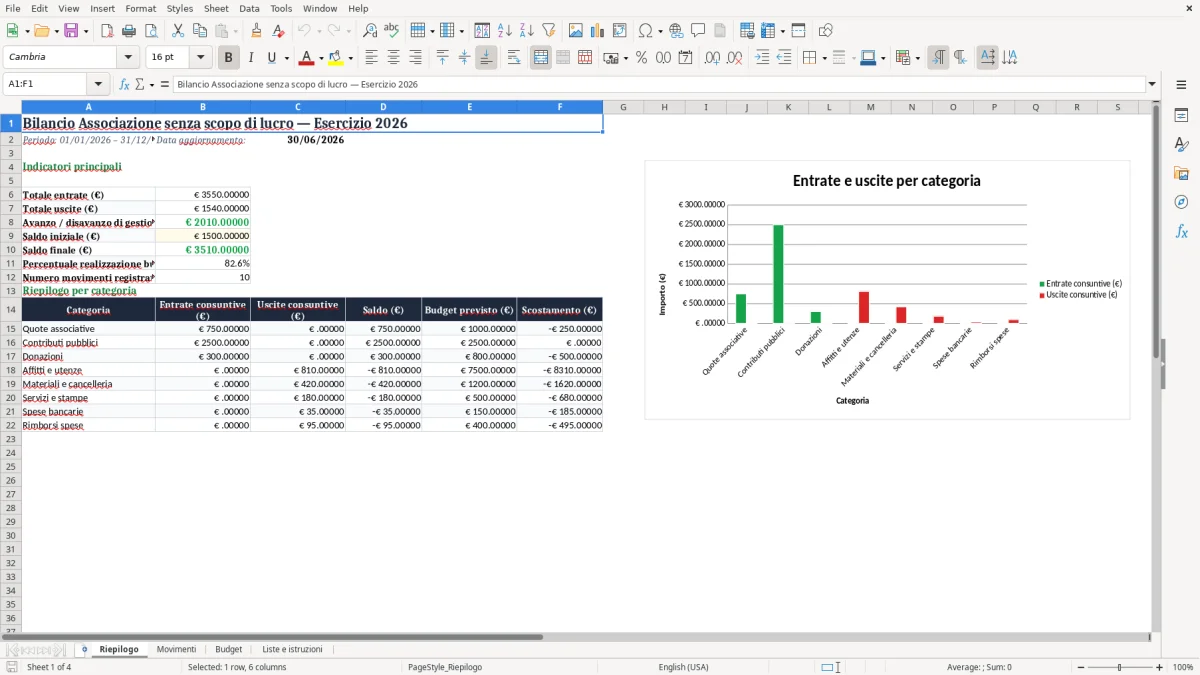Toggle Merge and Center Cells

coord(541,58)
